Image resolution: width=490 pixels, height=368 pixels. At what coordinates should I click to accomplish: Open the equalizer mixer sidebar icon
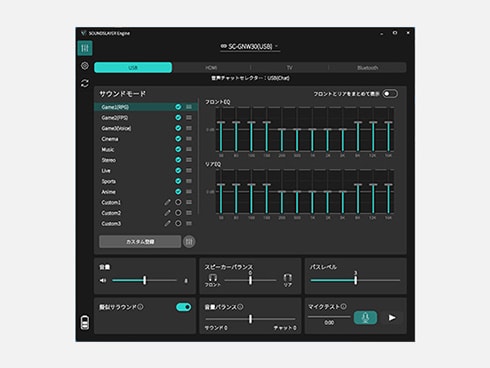[x=85, y=48]
